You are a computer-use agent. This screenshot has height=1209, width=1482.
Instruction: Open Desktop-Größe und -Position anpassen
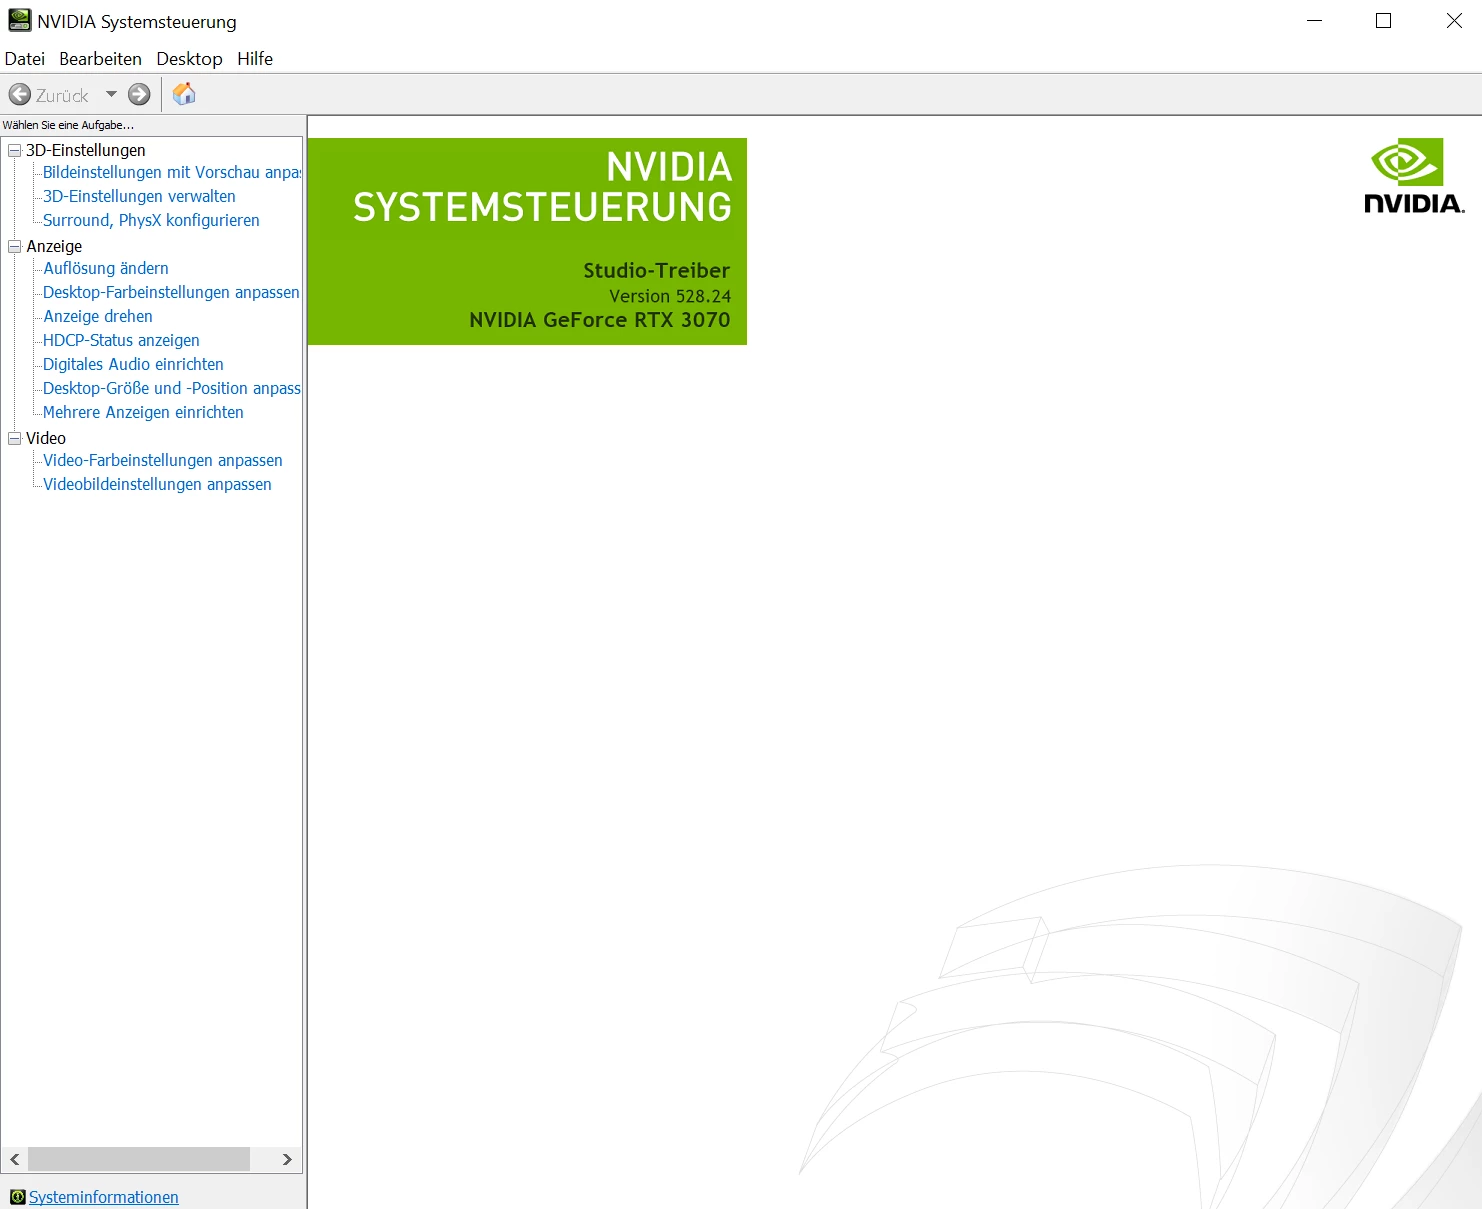tap(172, 388)
